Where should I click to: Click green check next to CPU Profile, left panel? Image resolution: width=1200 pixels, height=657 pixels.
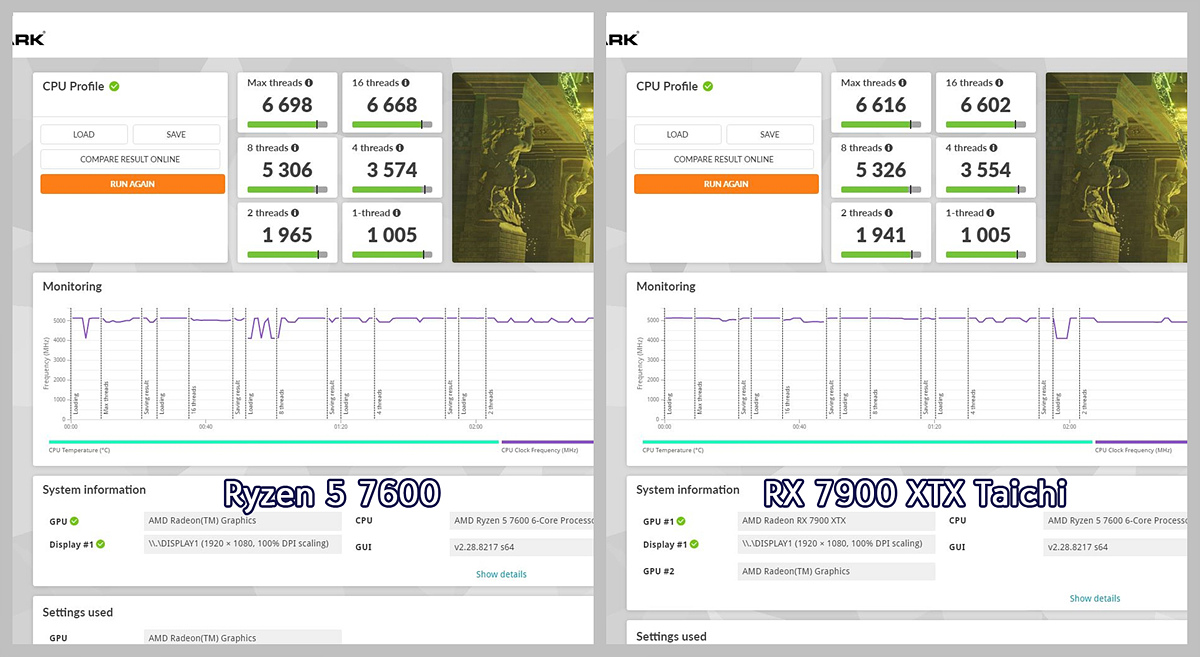tap(114, 86)
